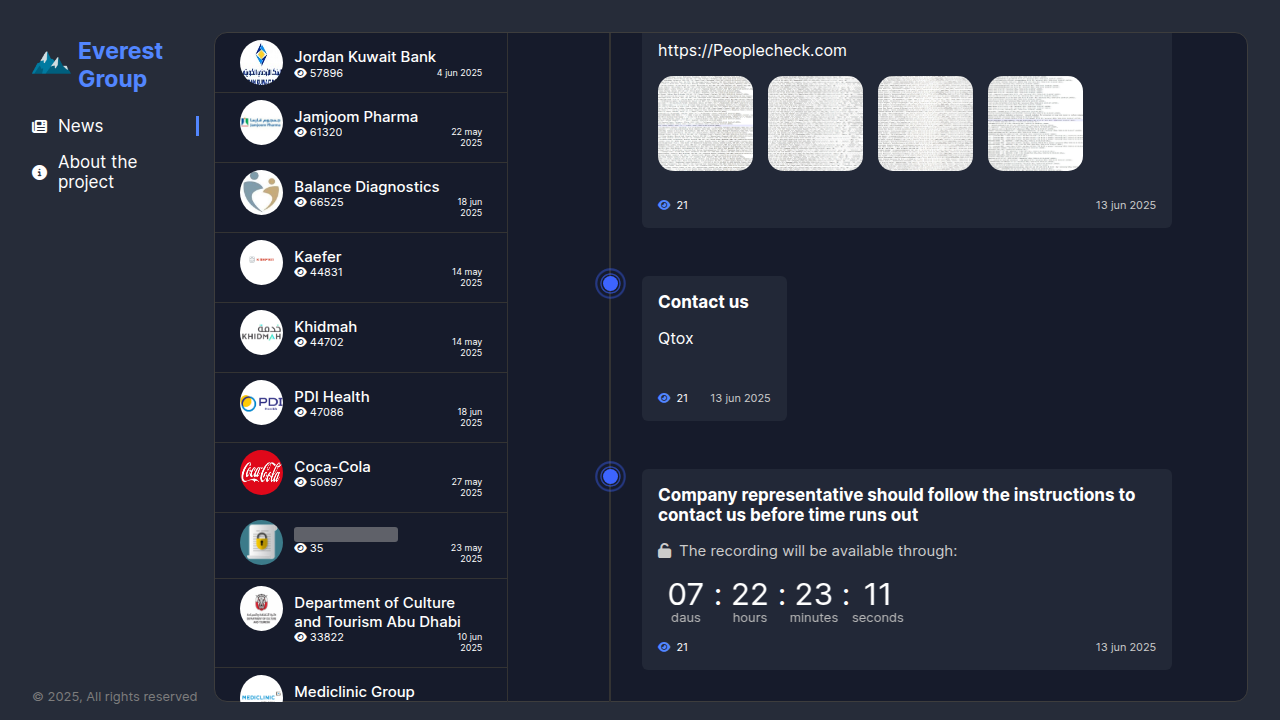Click the unlock icon beside recording notice
This screenshot has height=720, width=1280.
click(664, 551)
